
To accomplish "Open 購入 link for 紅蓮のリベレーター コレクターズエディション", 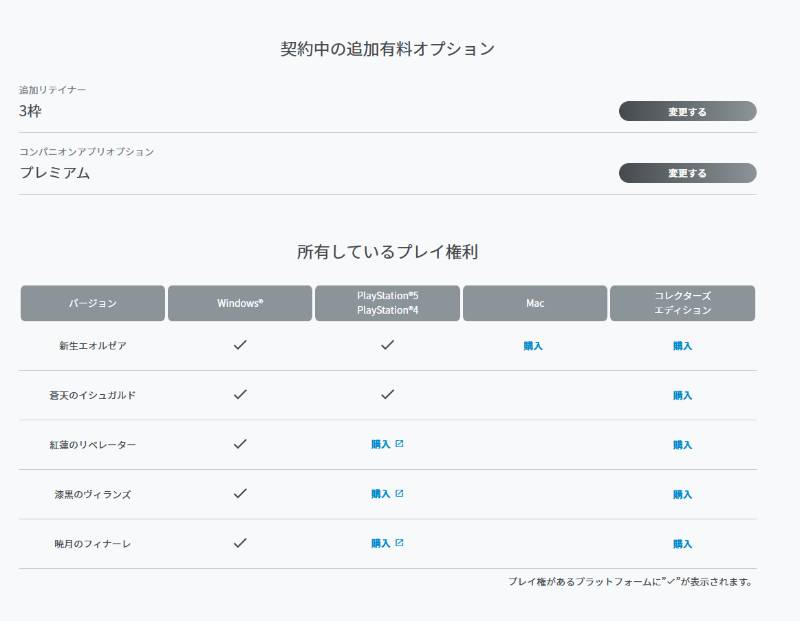I will tap(682, 445).
